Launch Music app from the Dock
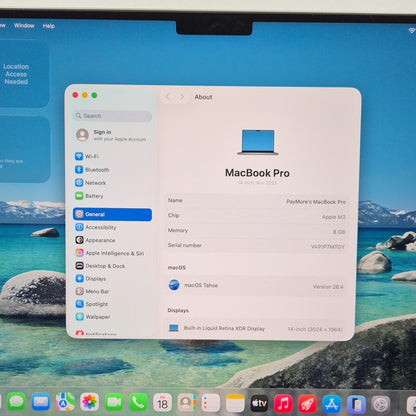This screenshot has width=416, height=416. (x=283, y=403)
